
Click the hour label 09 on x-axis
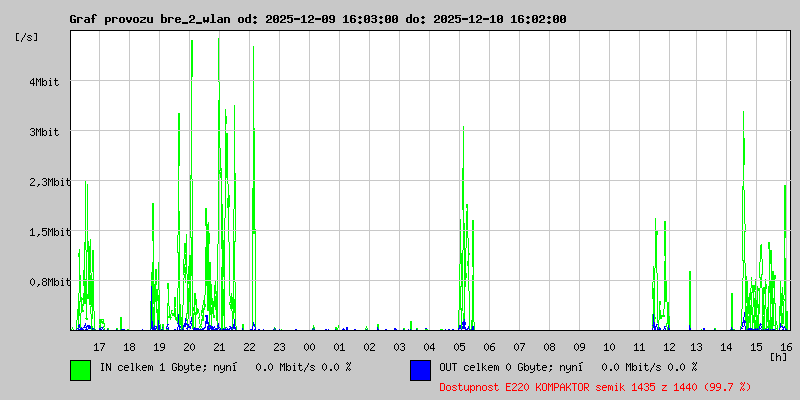[580, 347]
